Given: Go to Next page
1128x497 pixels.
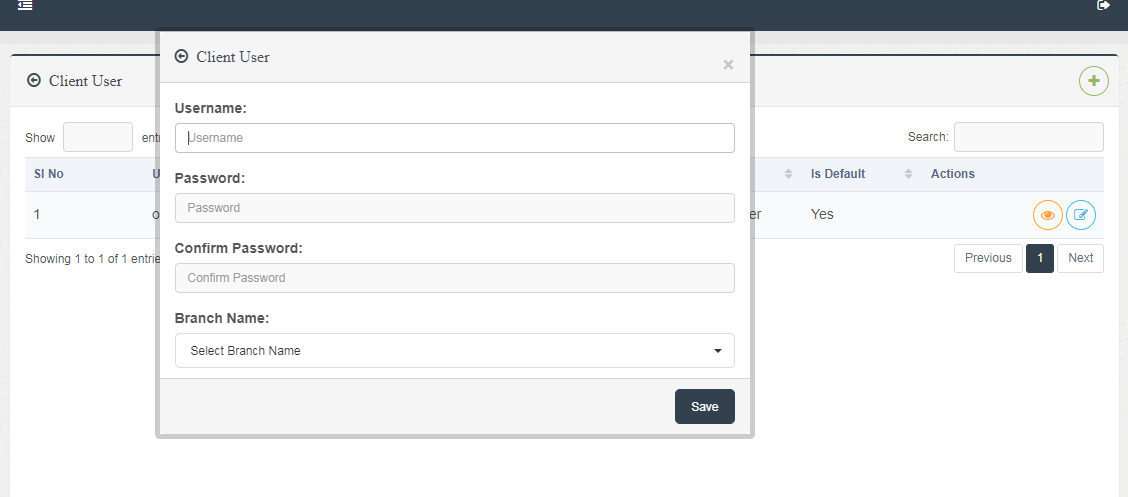Looking at the screenshot, I should 1080,258.
